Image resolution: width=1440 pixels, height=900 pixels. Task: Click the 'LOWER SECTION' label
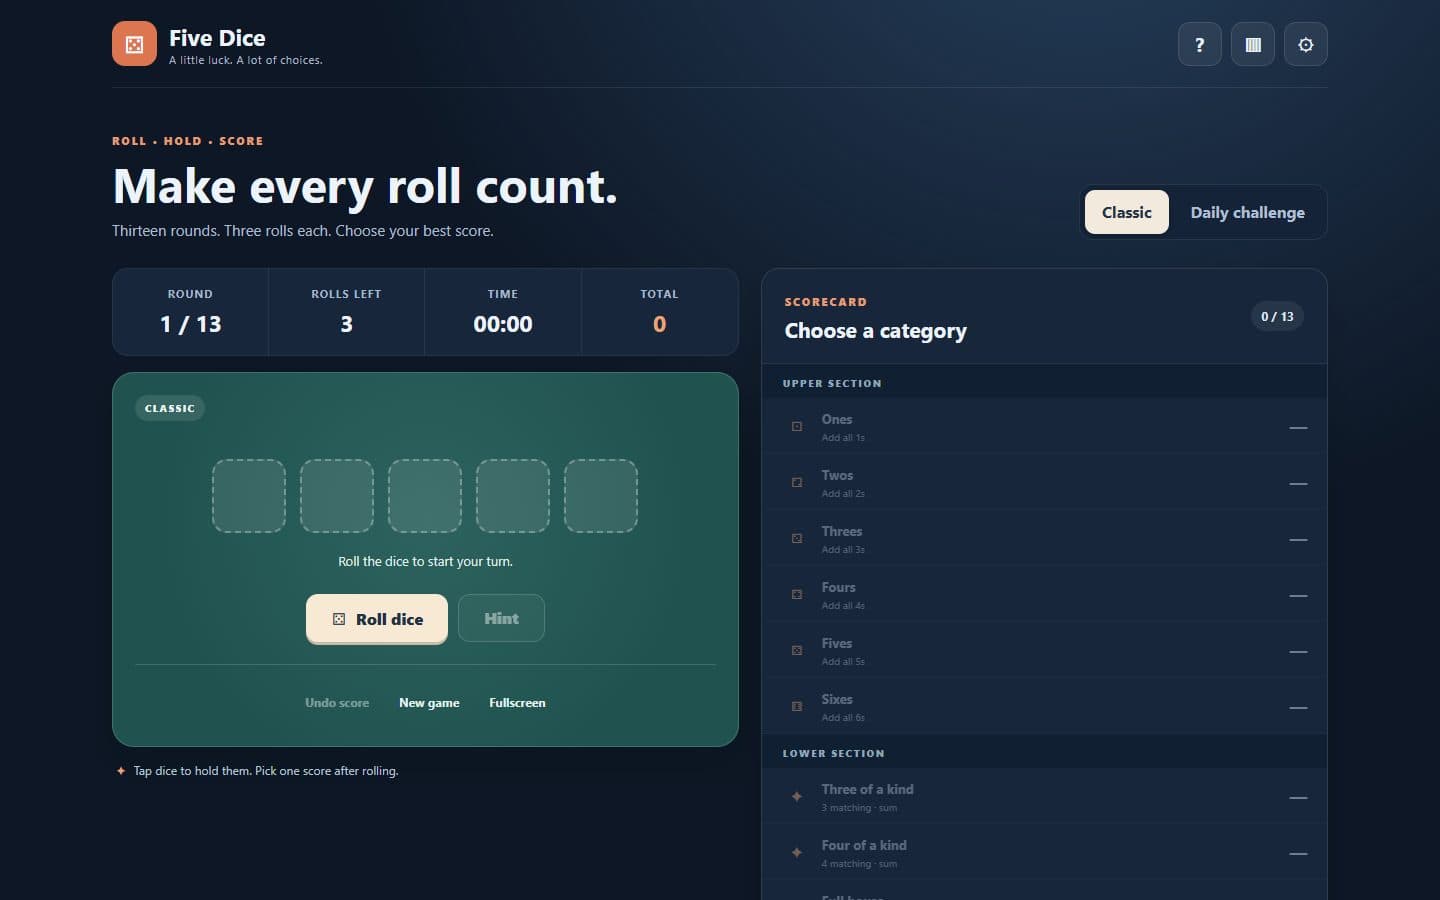coord(833,753)
